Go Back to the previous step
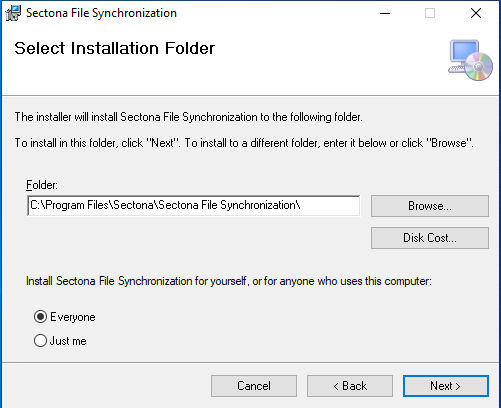 pyautogui.click(x=350, y=386)
